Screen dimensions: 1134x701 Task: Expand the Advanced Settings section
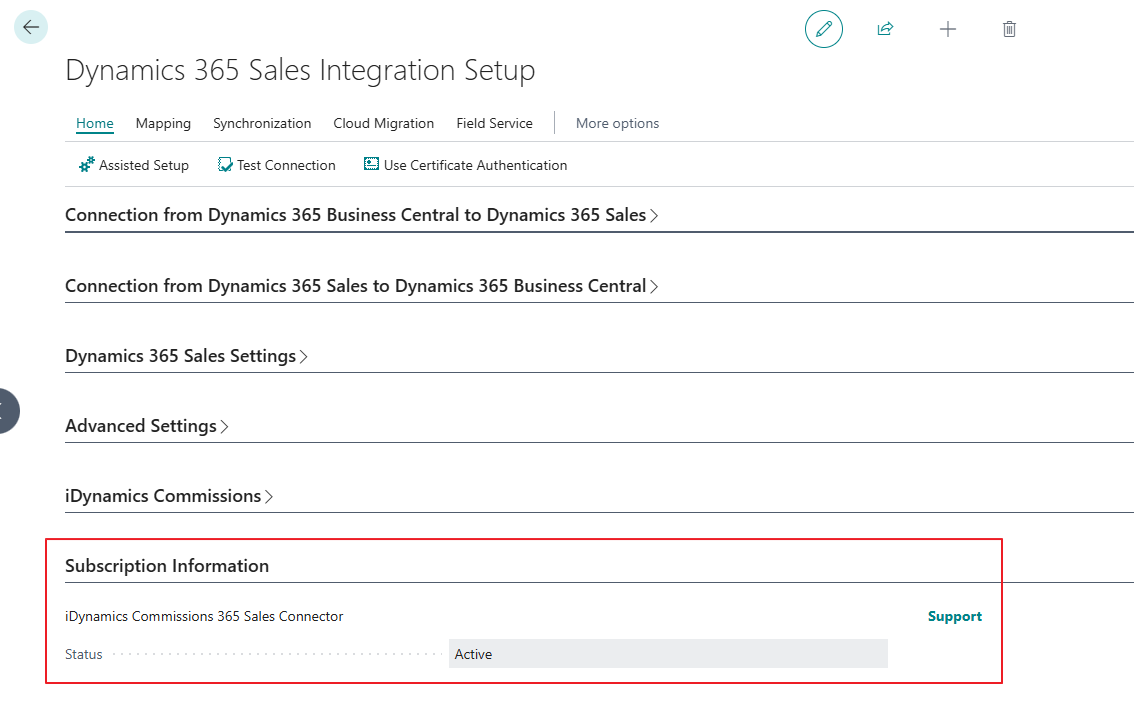coord(147,426)
